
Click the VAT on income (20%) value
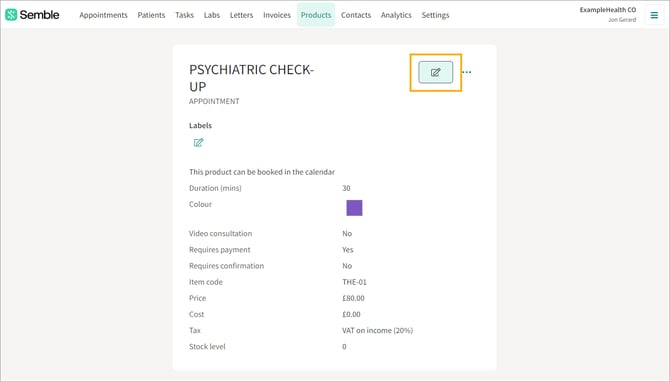(377, 330)
